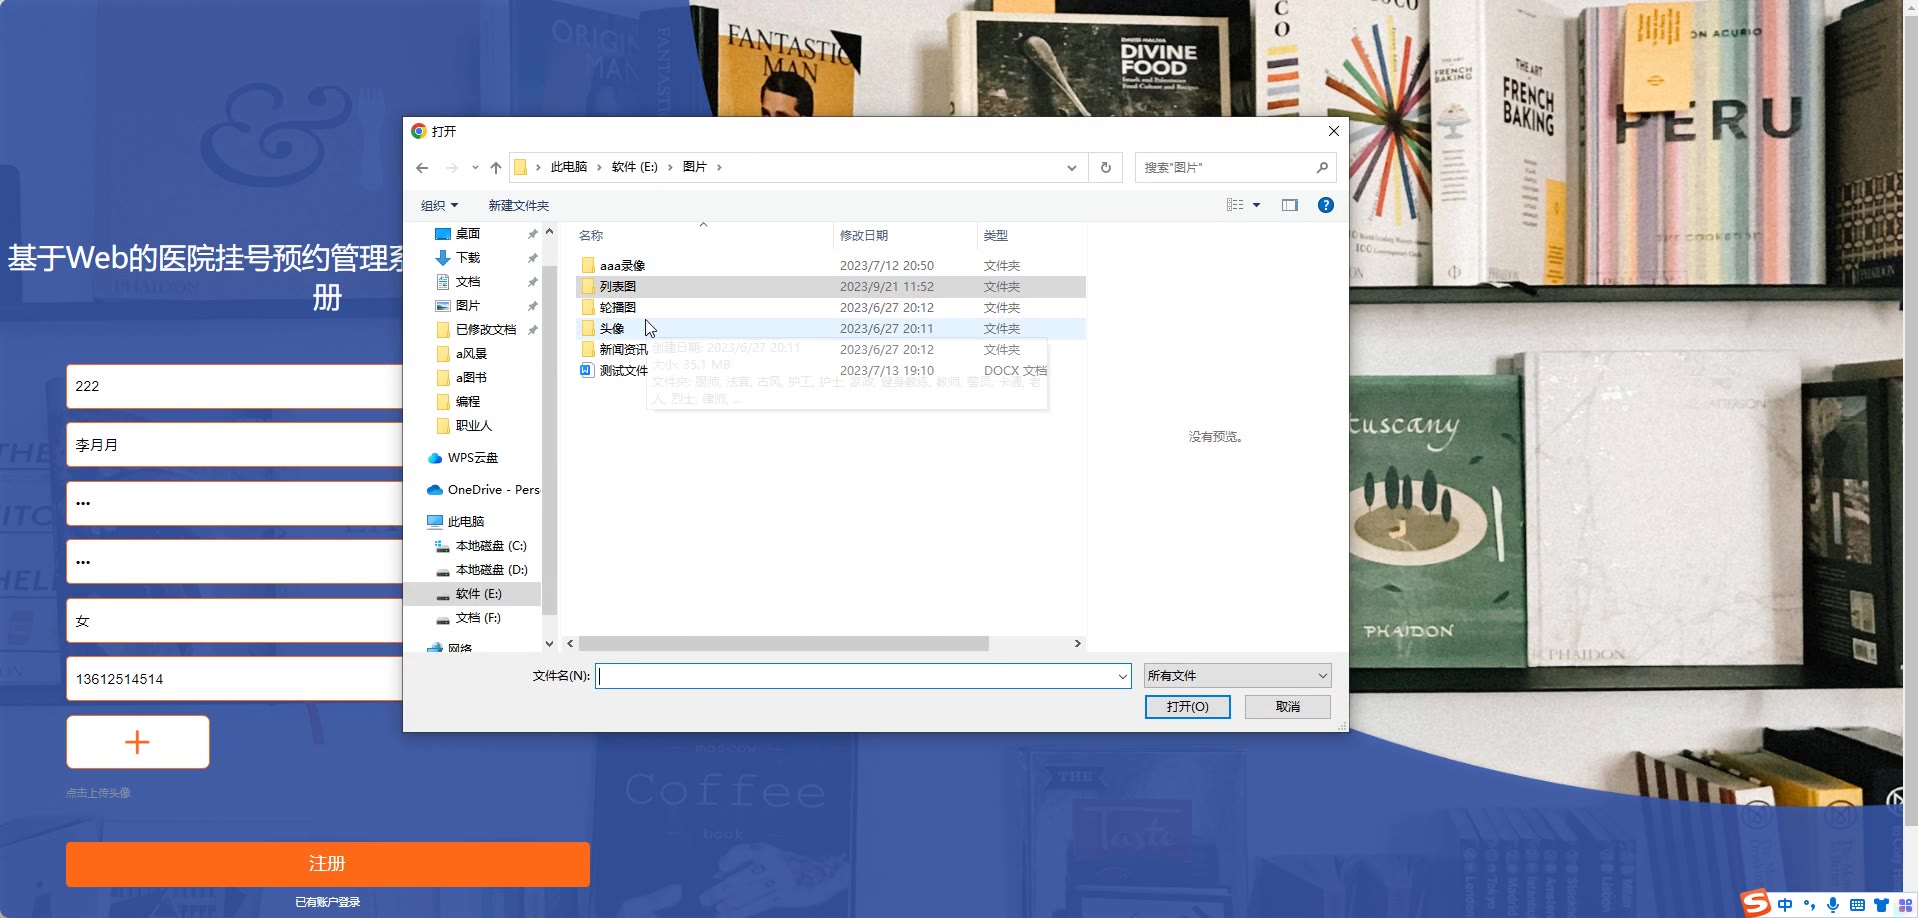Go up one folder level arrow

[495, 168]
